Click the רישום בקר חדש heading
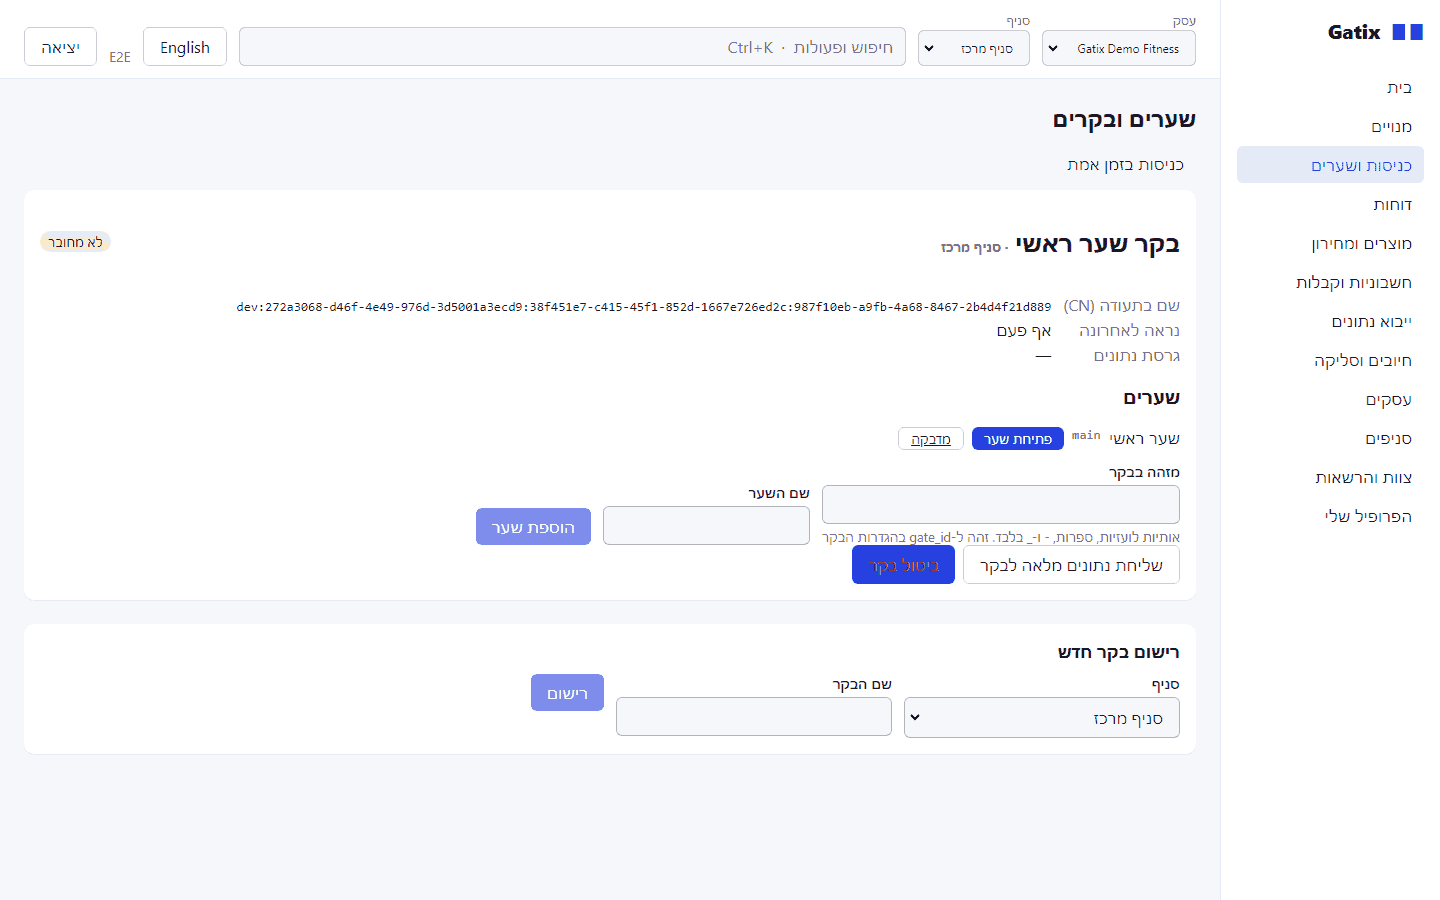 coord(1119,652)
